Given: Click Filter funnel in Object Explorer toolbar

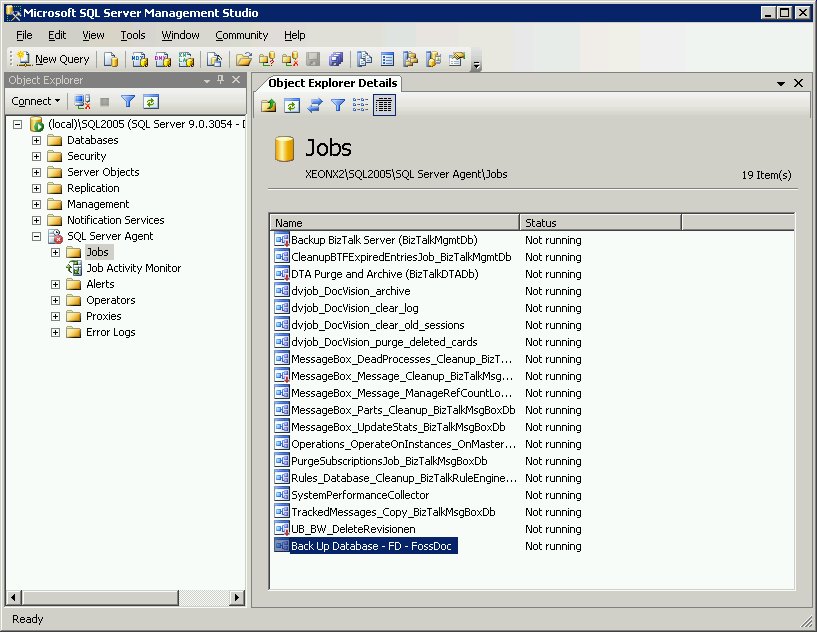Looking at the screenshot, I should tap(128, 102).
